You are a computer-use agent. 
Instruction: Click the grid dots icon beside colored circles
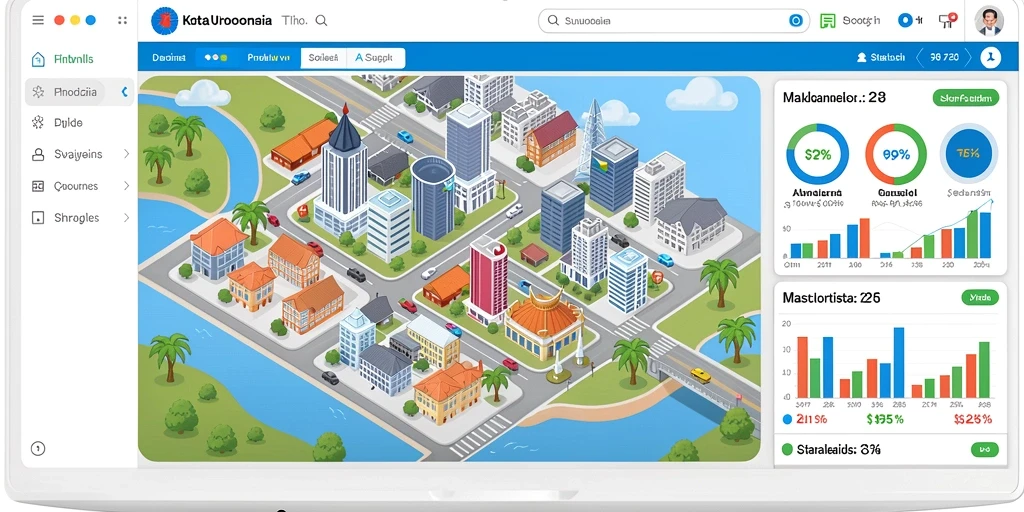122,20
